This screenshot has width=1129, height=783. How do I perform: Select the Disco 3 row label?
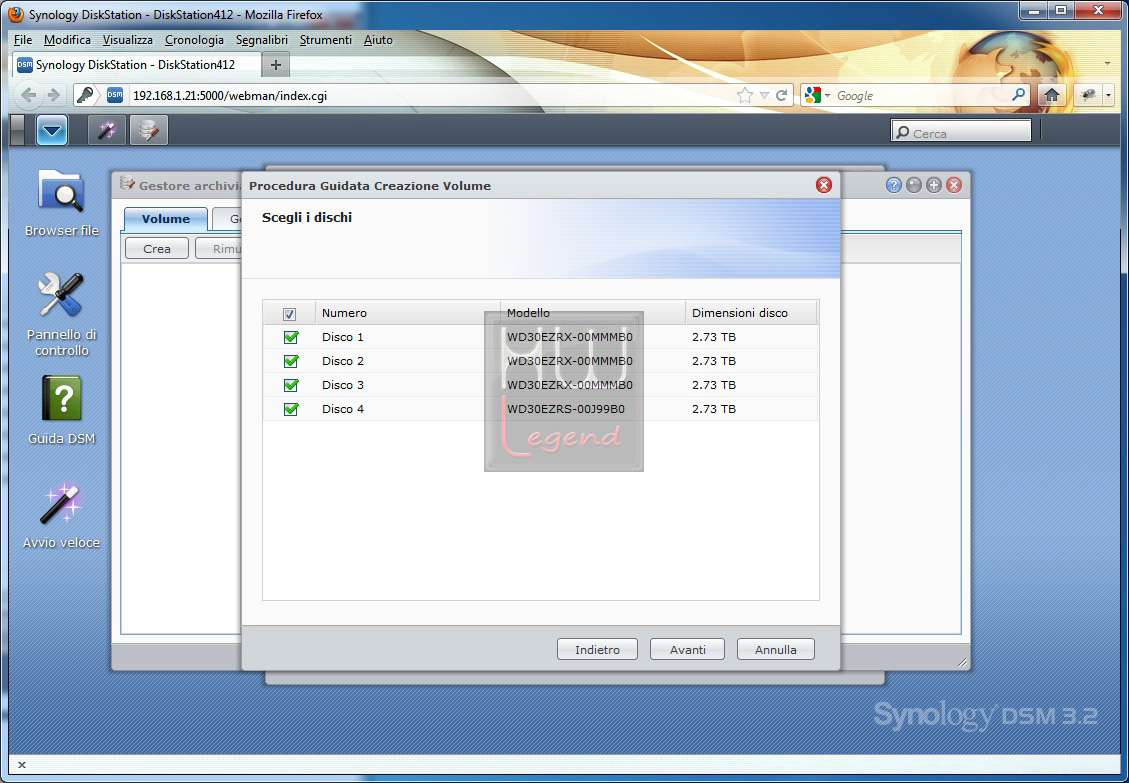coord(343,385)
